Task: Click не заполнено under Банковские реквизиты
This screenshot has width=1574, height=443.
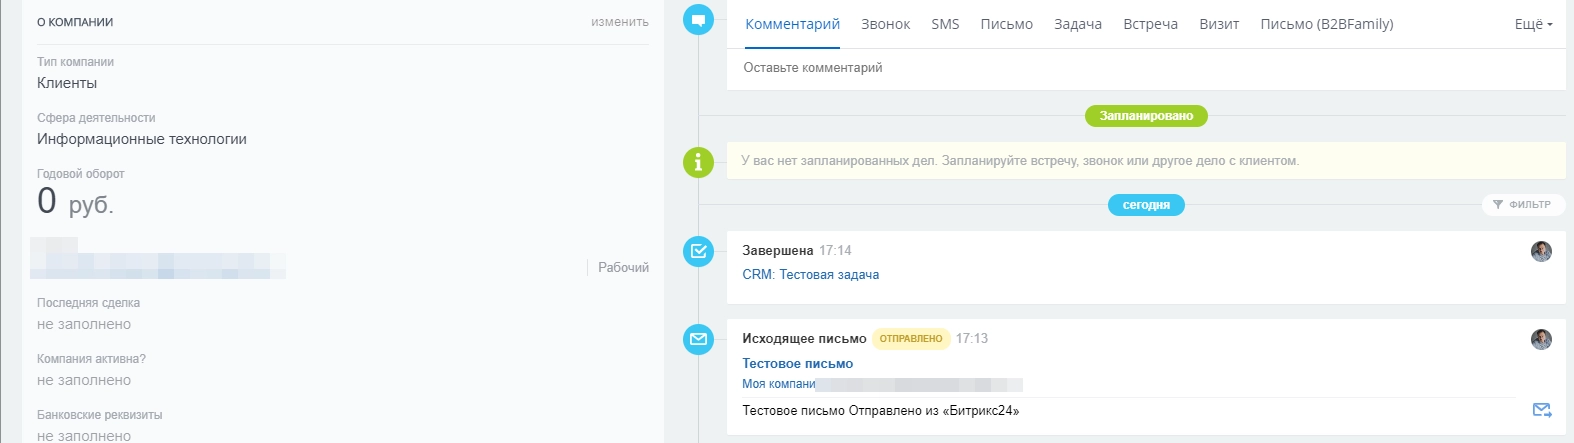Action: click(x=84, y=436)
